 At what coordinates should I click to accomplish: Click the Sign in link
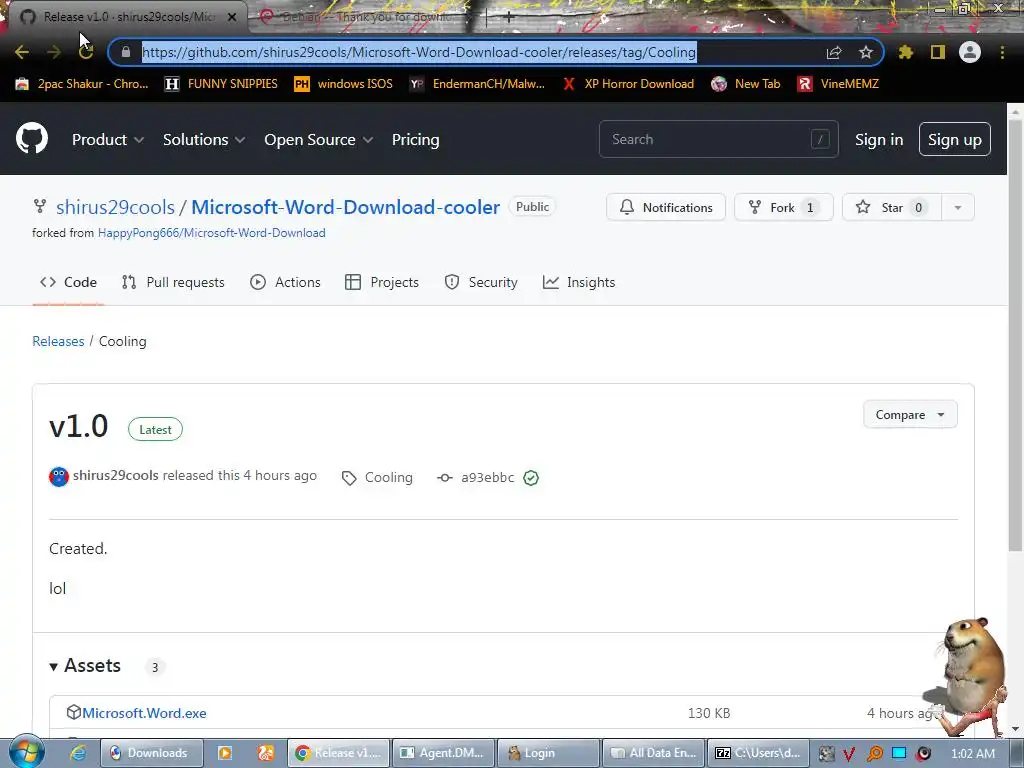coord(879,139)
